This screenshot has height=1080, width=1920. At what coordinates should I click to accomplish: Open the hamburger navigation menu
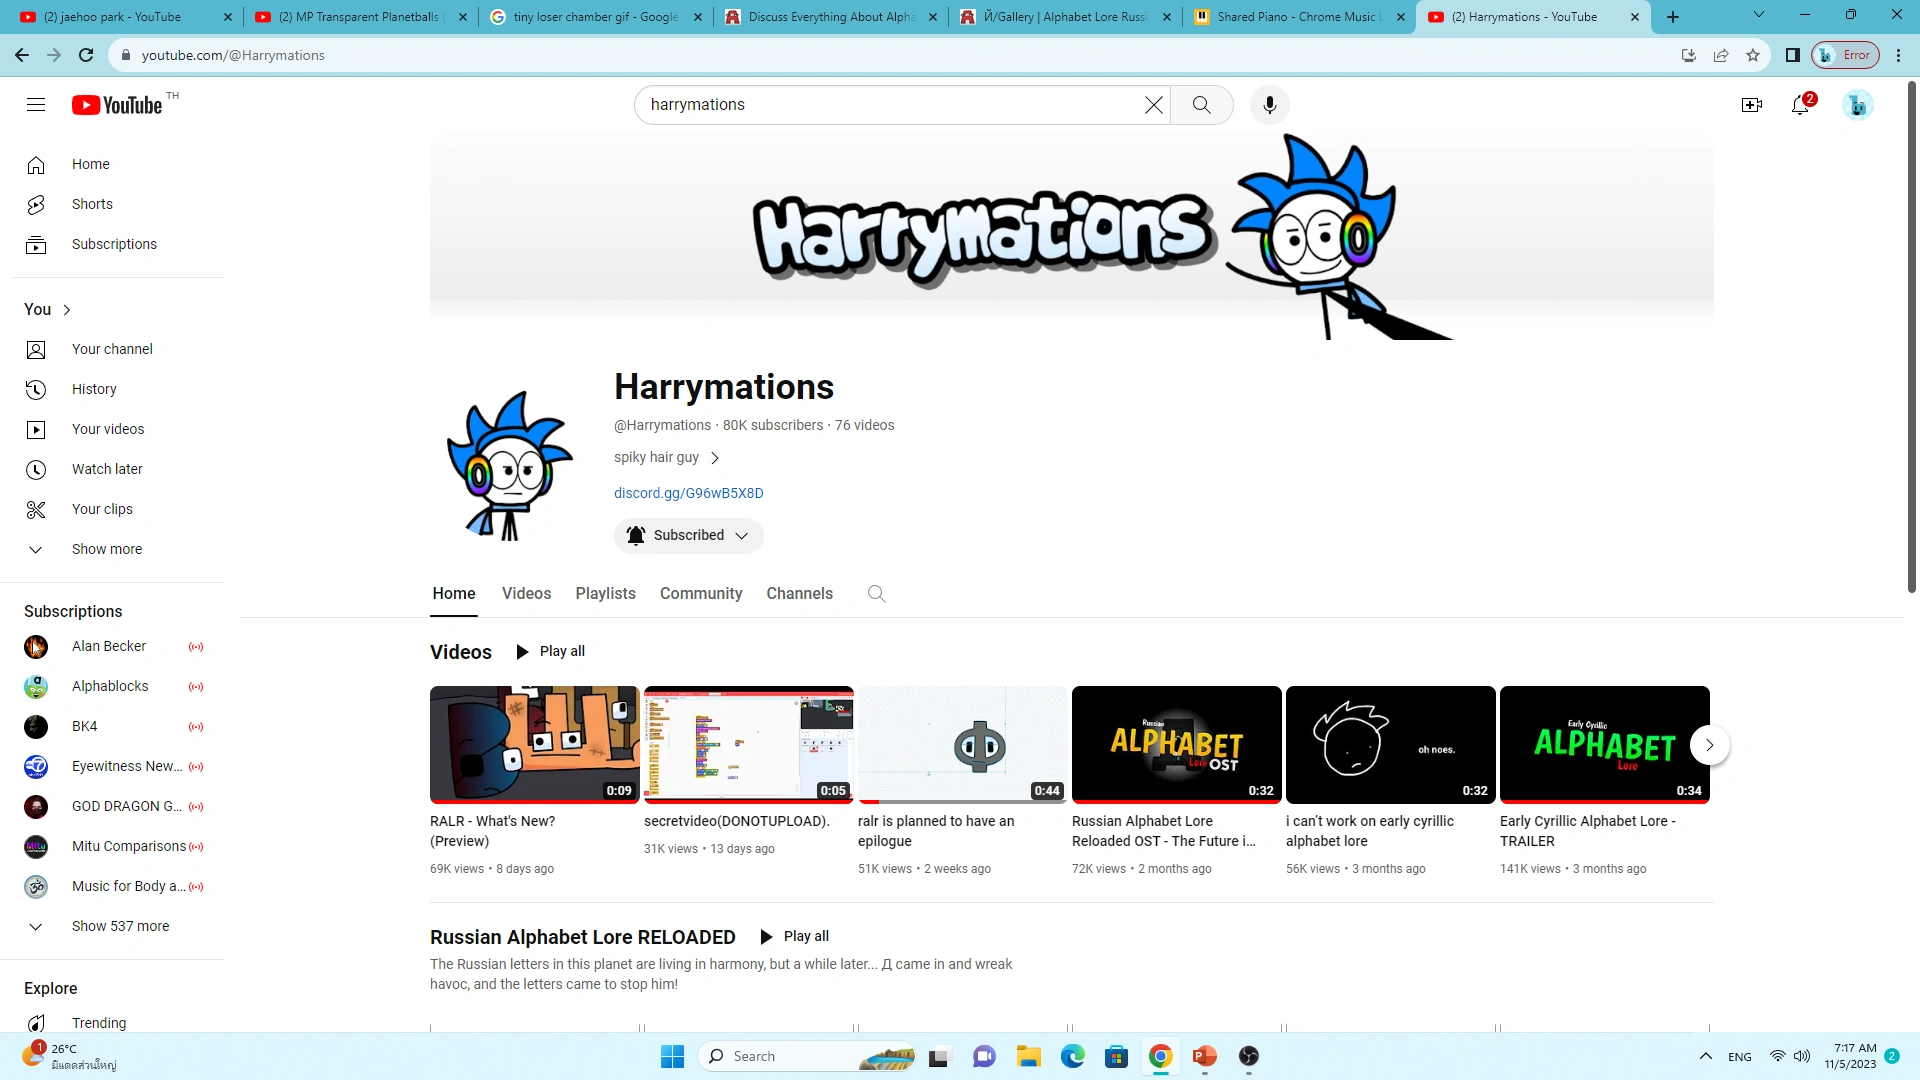36,104
